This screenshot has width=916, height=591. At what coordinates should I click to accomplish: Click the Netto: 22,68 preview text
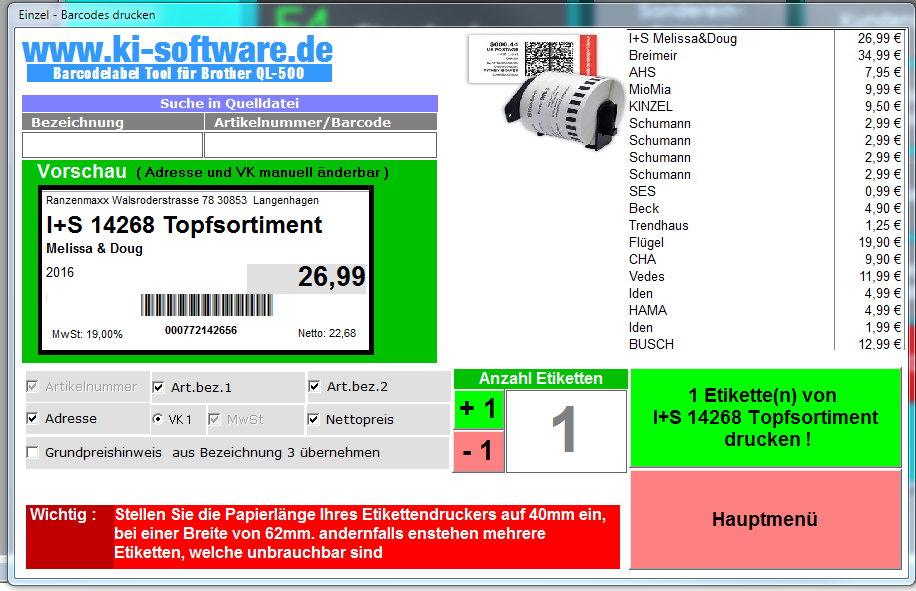click(327, 333)
